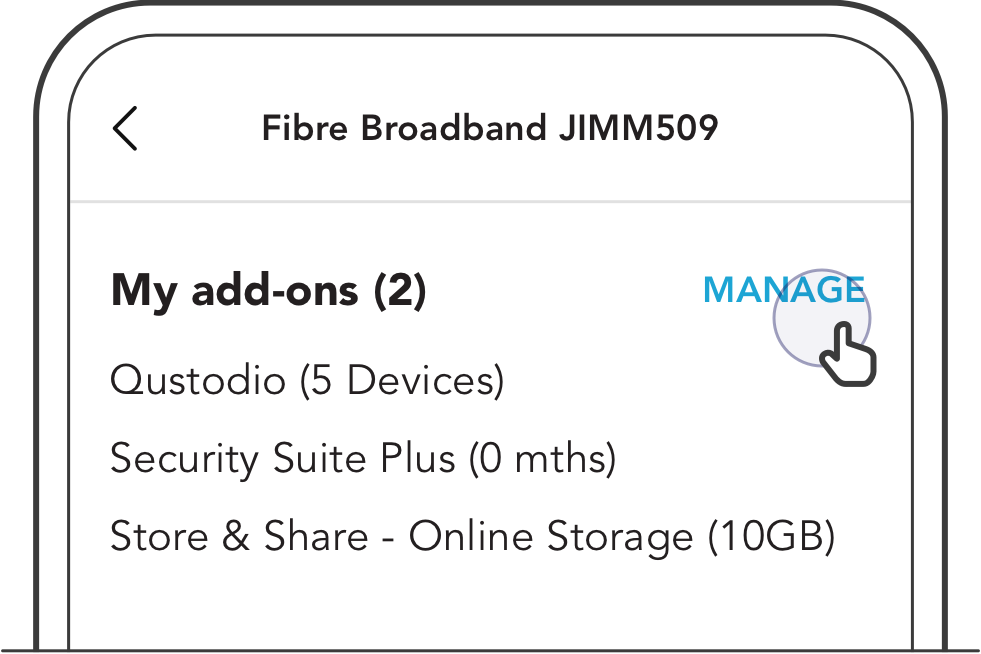Tap the (0 mths) text on Security Suite
Viewport: 981px width, 654px height.
(542, 458)
